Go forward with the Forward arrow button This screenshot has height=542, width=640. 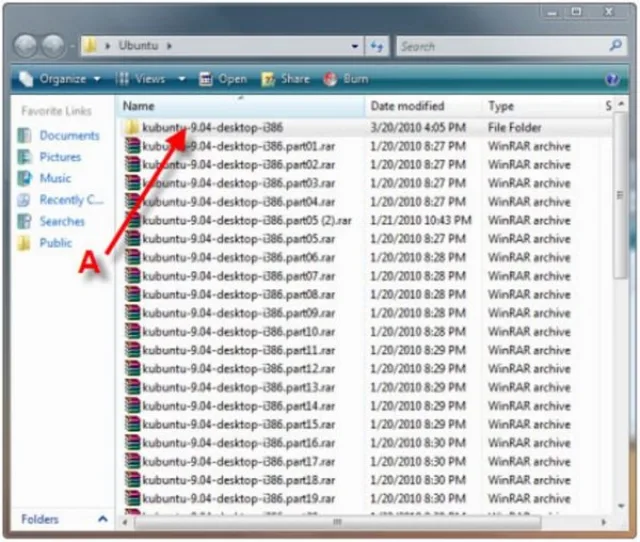pyautogui.click(x=53, y=46)
